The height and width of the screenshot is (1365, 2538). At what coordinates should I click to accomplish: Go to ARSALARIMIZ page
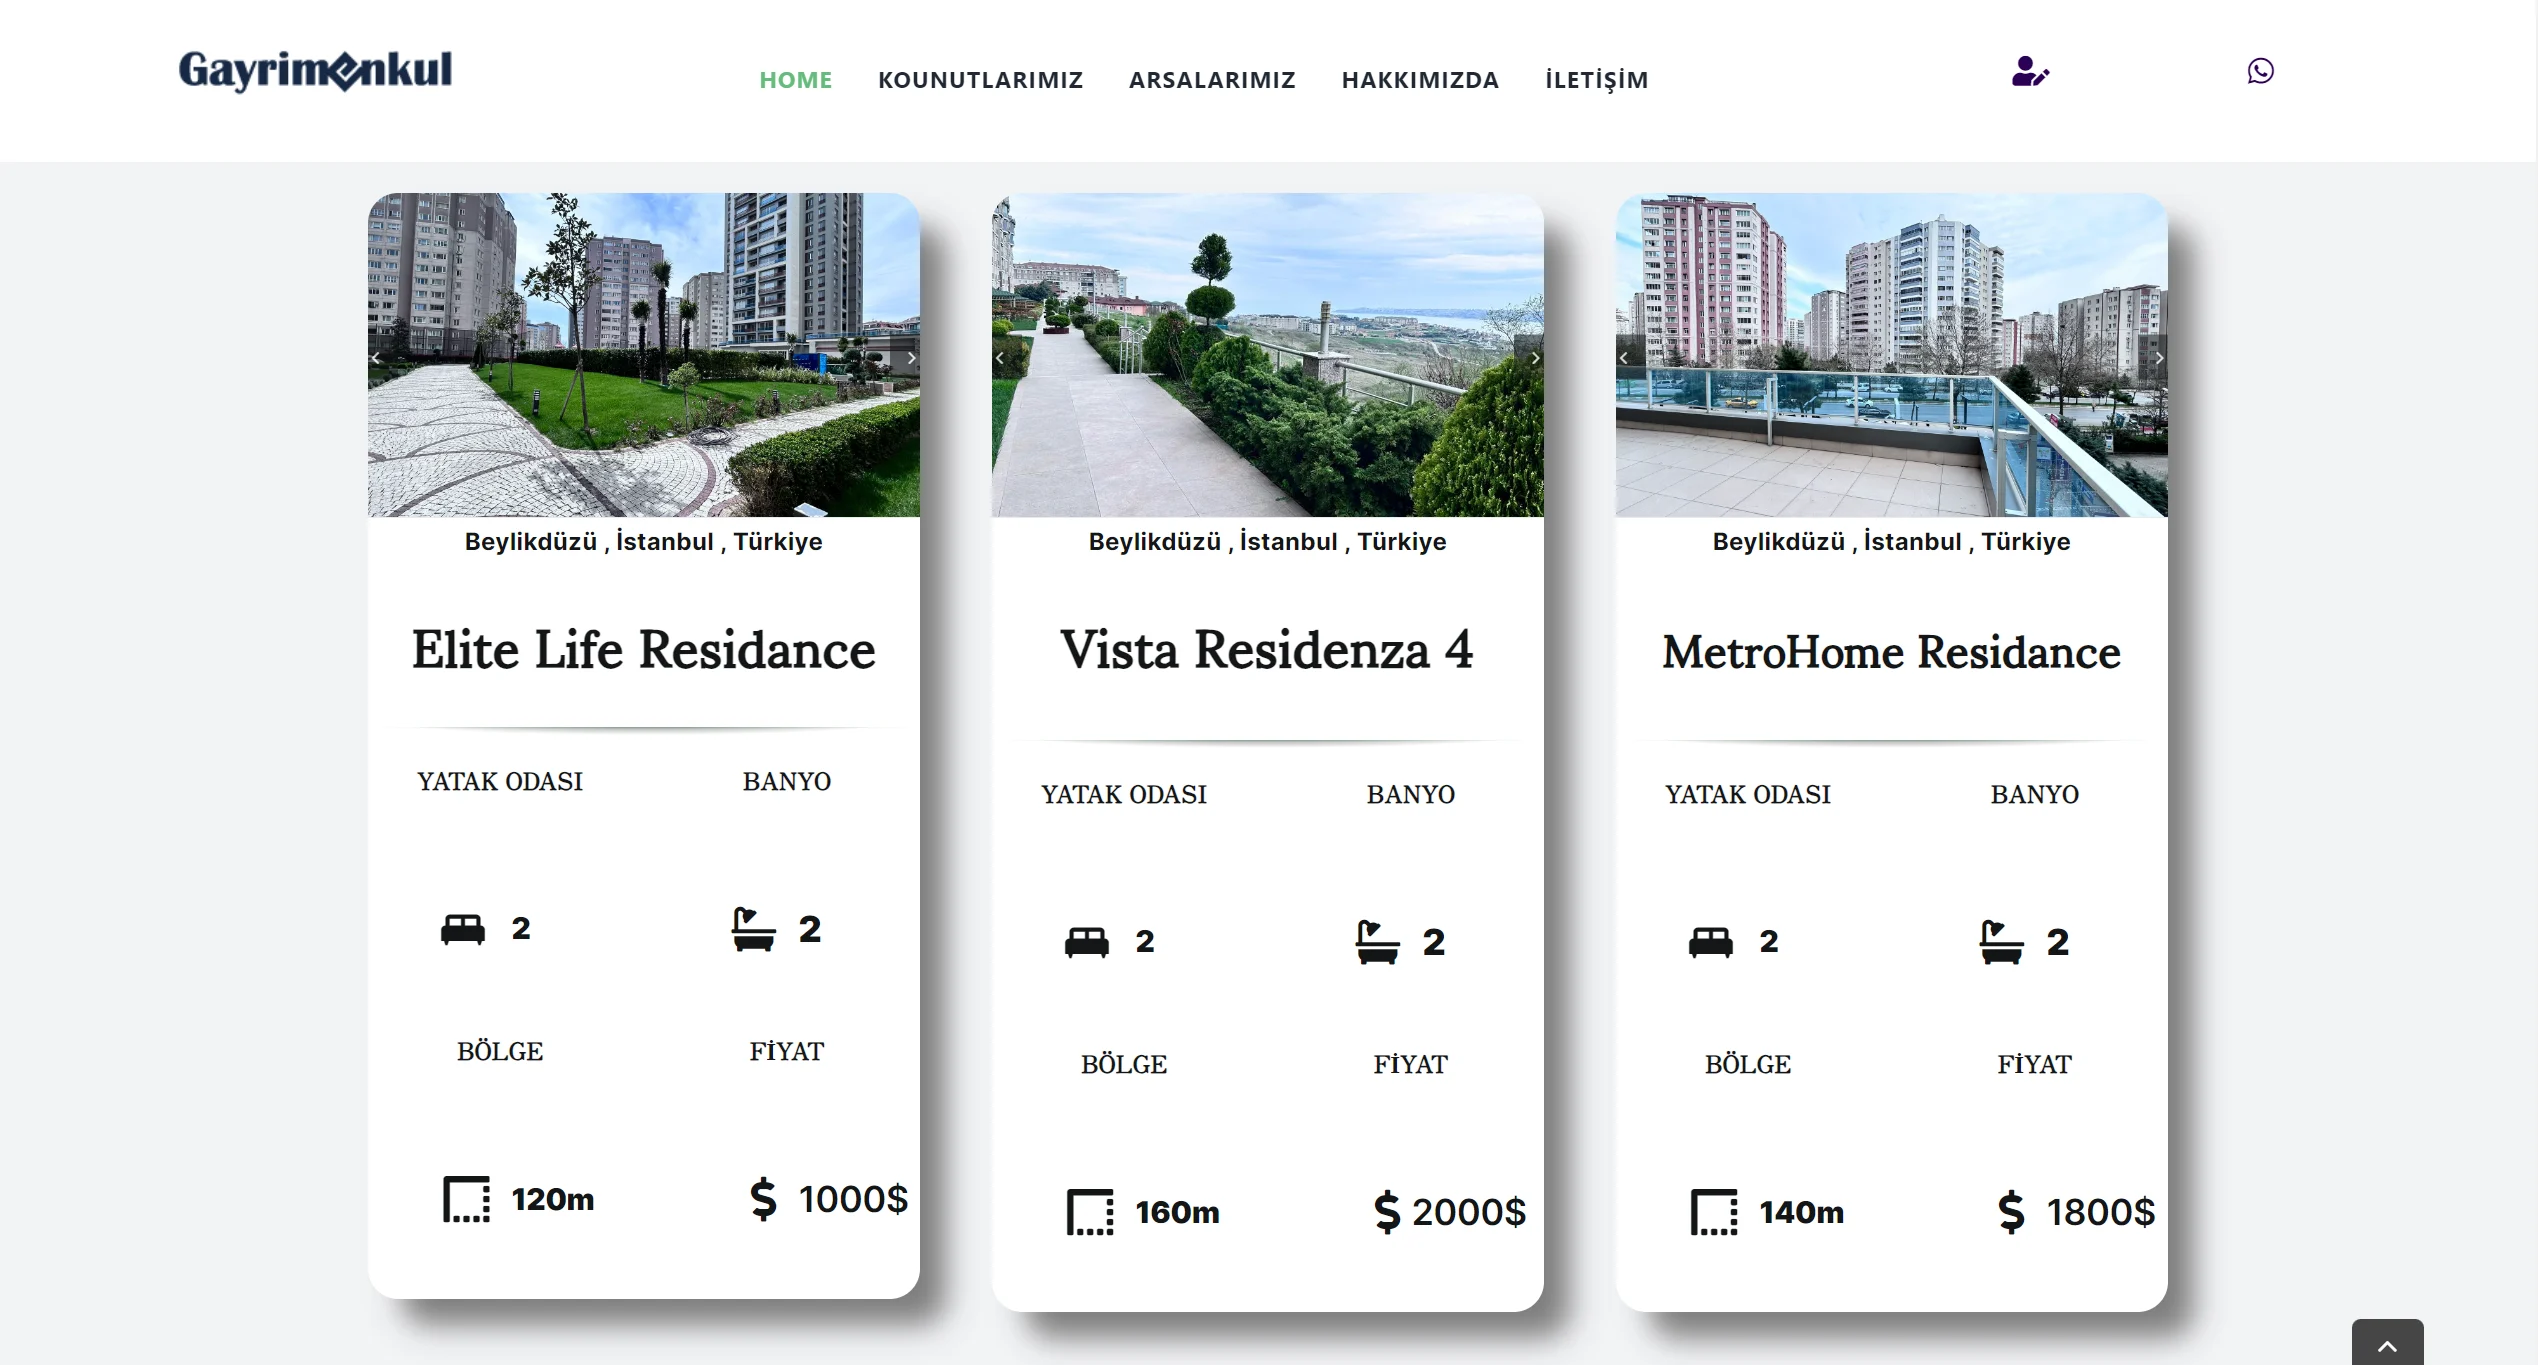[1212, 80]
